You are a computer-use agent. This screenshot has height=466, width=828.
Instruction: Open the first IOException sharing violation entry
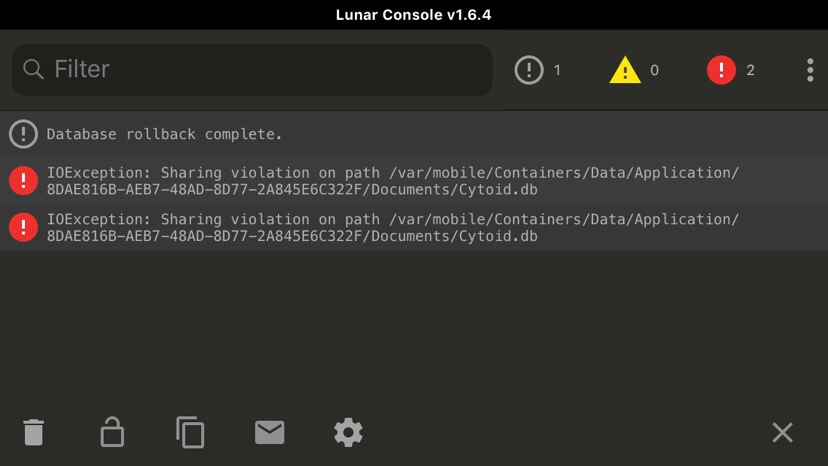[x=414, y=181]
